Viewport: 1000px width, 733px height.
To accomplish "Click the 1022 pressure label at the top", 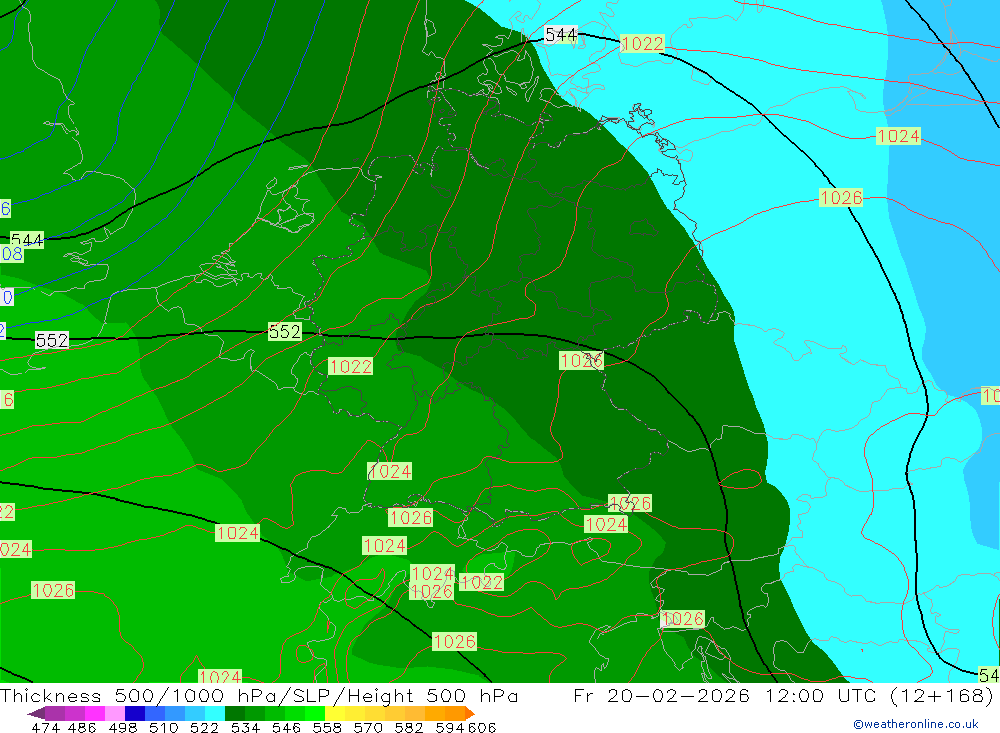I will point(642,43).
